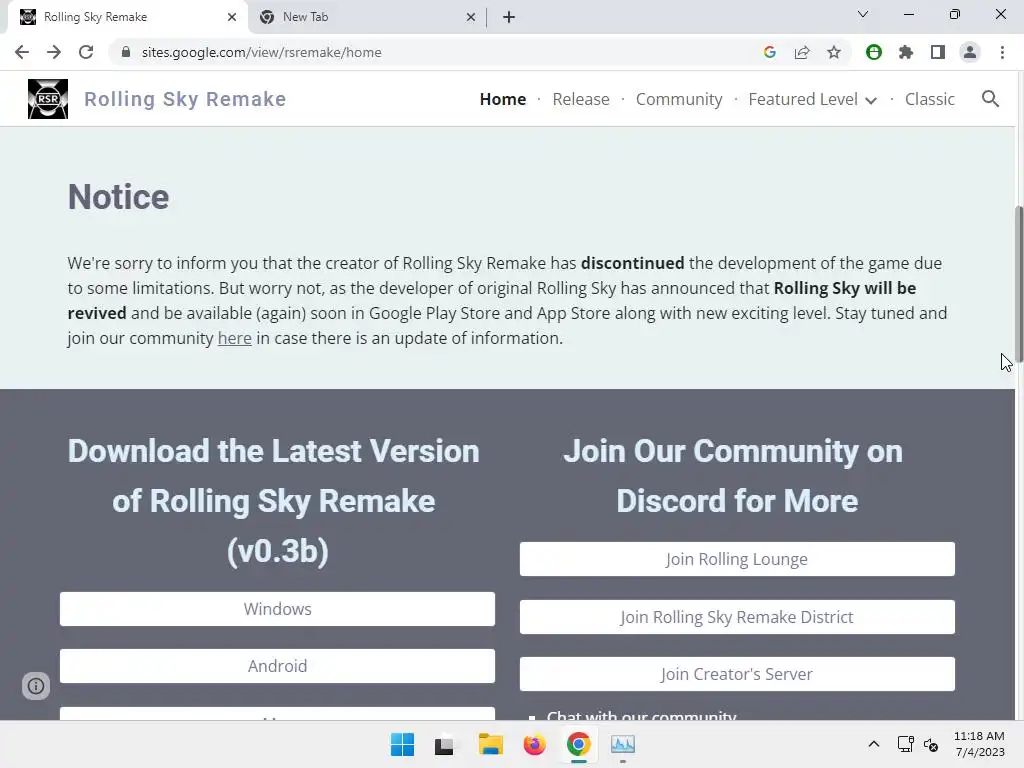Reload the current page

point(86,52)
